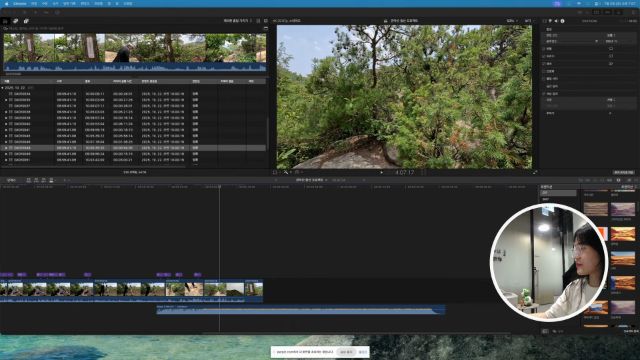The image size is (640, 360).
Task: Open the Titles and Generators sidebar icon
Action: pos(26,21)
